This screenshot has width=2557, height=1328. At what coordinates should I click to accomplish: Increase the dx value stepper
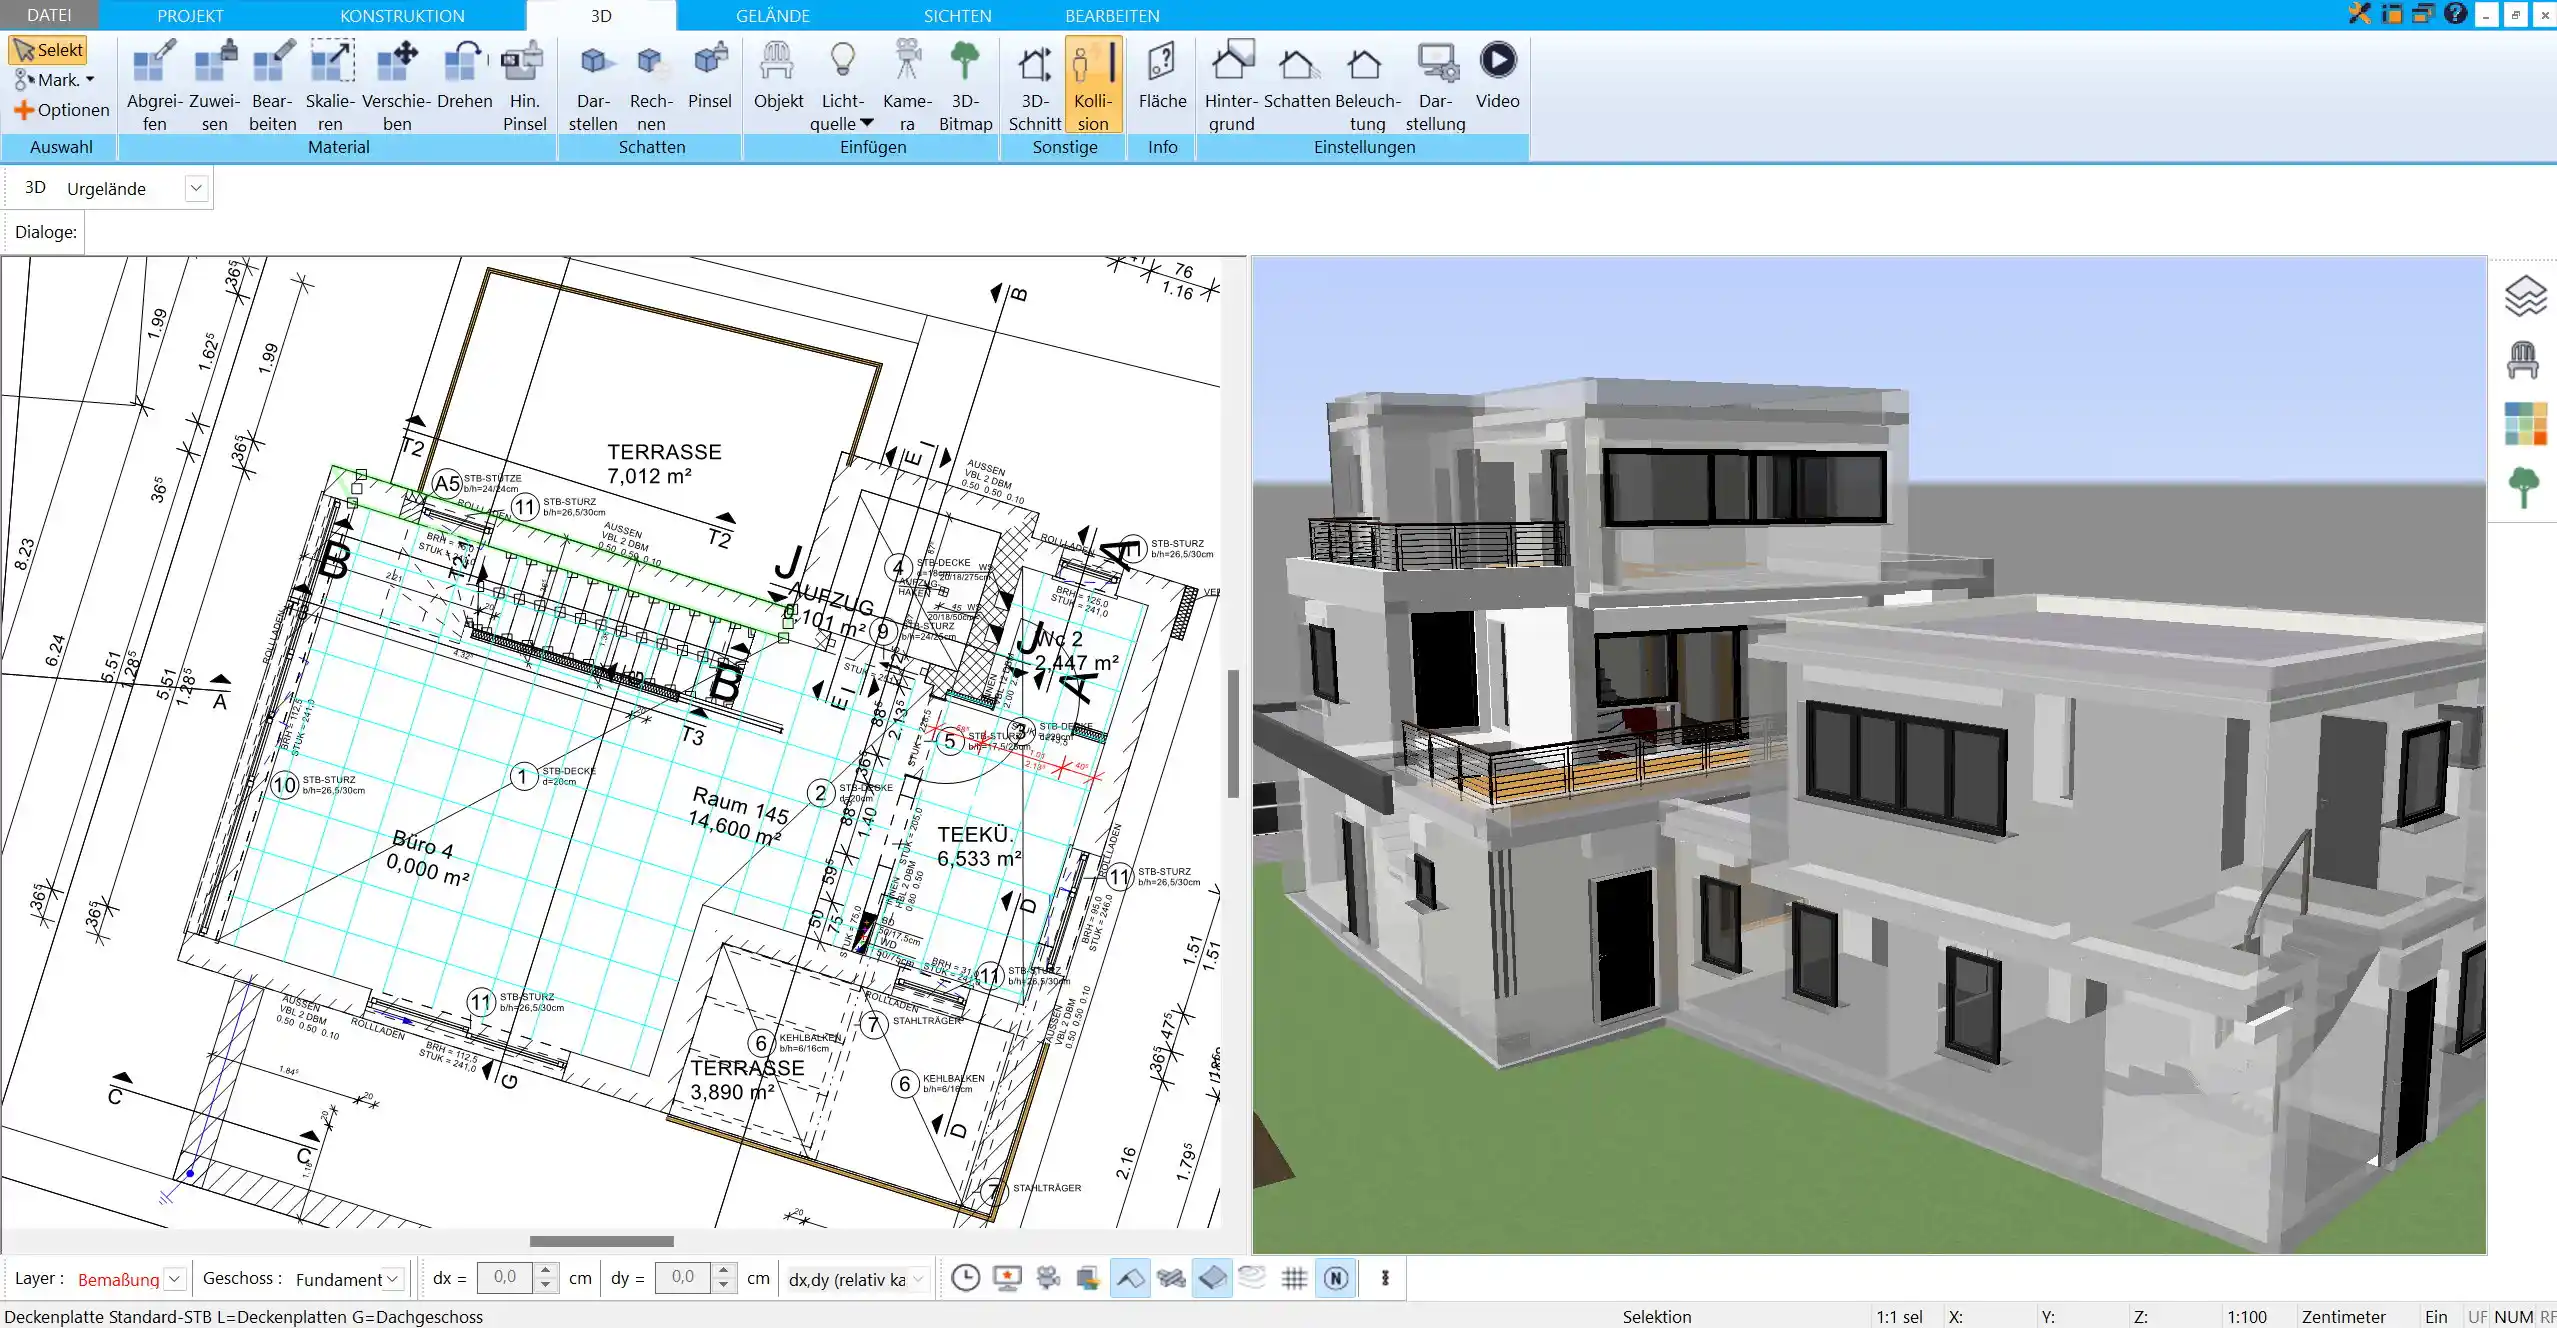545,1271
